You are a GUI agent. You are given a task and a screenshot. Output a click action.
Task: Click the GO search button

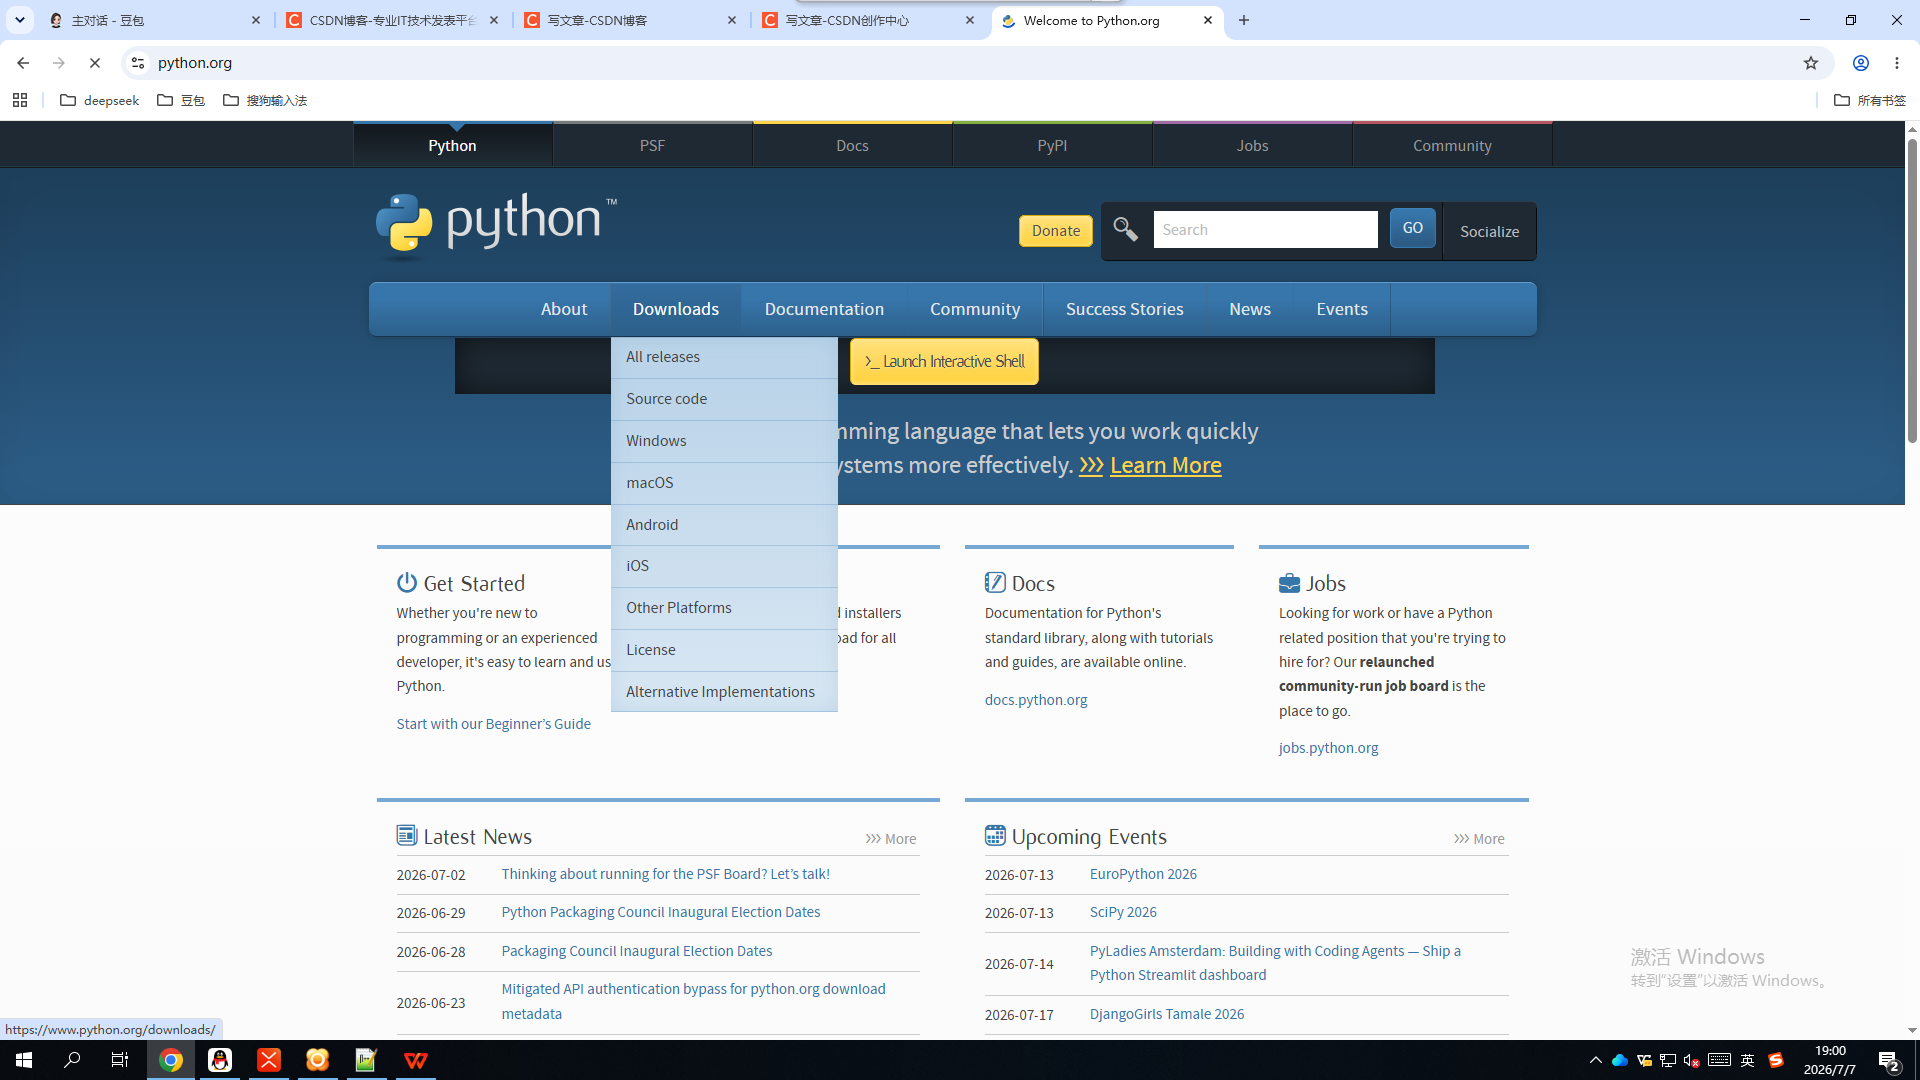[1413, 228]
